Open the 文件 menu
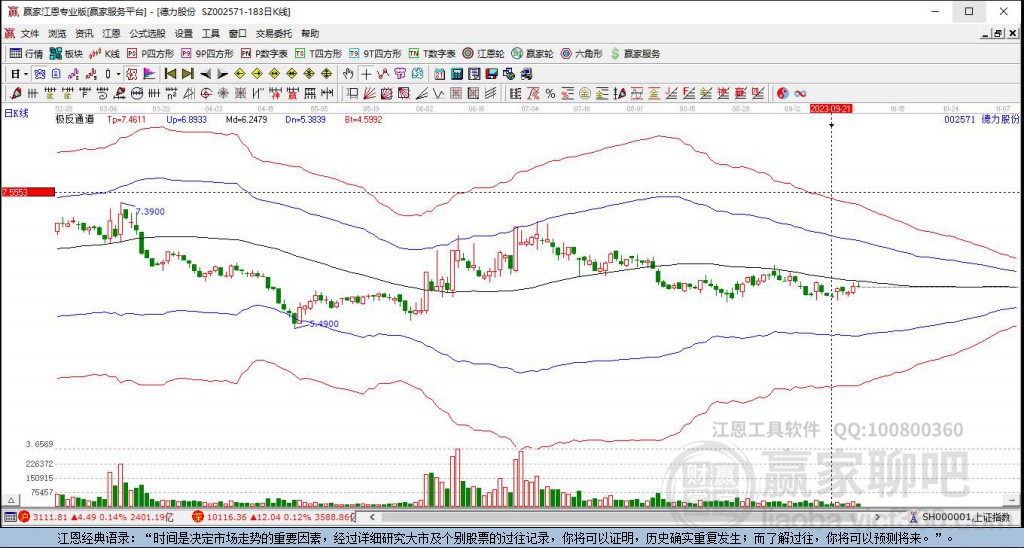 30,33
